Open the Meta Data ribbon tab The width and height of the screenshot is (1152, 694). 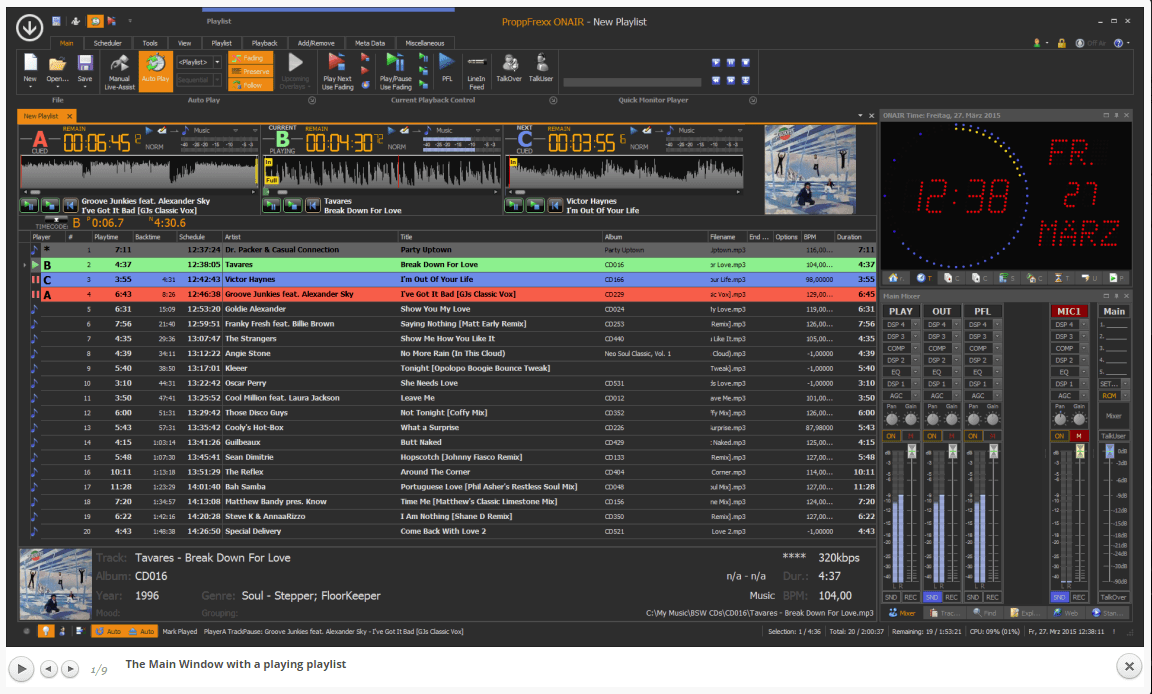coord(369,43)
